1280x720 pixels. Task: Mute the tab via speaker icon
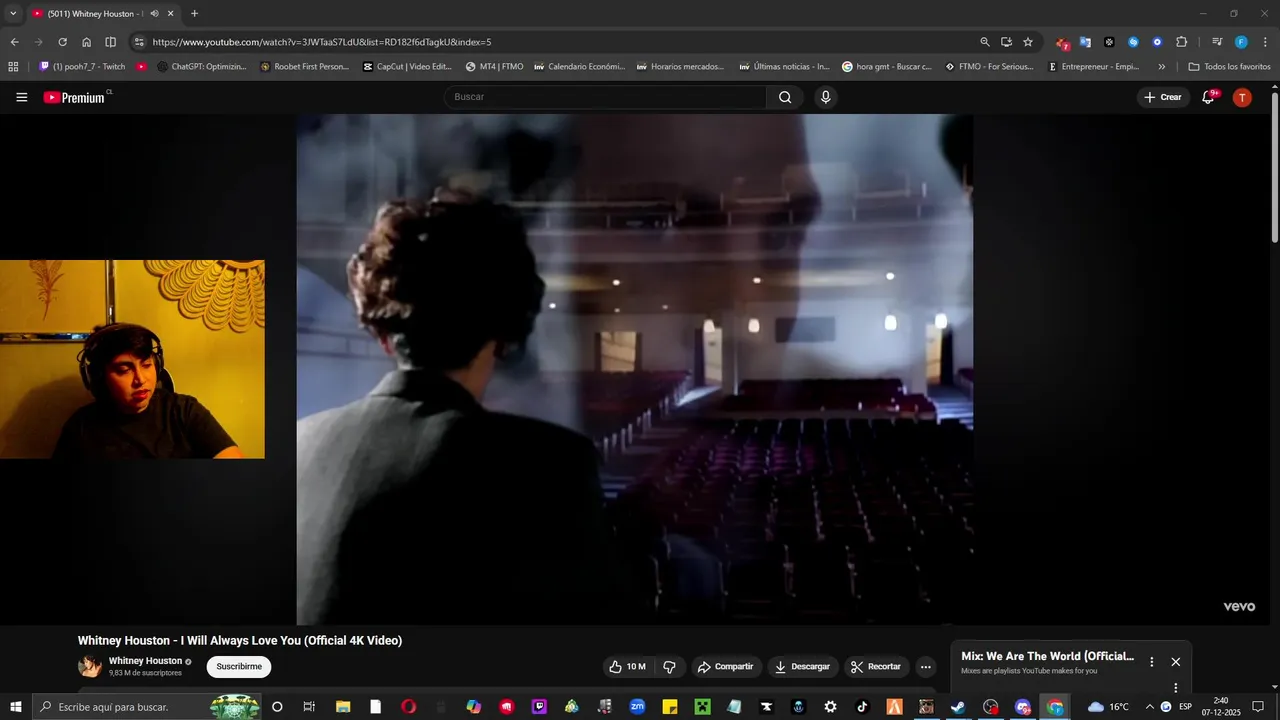click(x=154, y=14)
